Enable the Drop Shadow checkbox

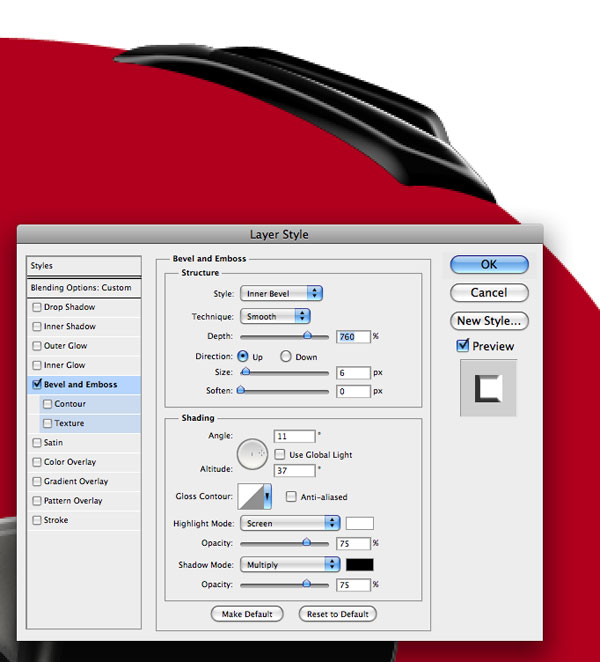[x=37, y=307]
